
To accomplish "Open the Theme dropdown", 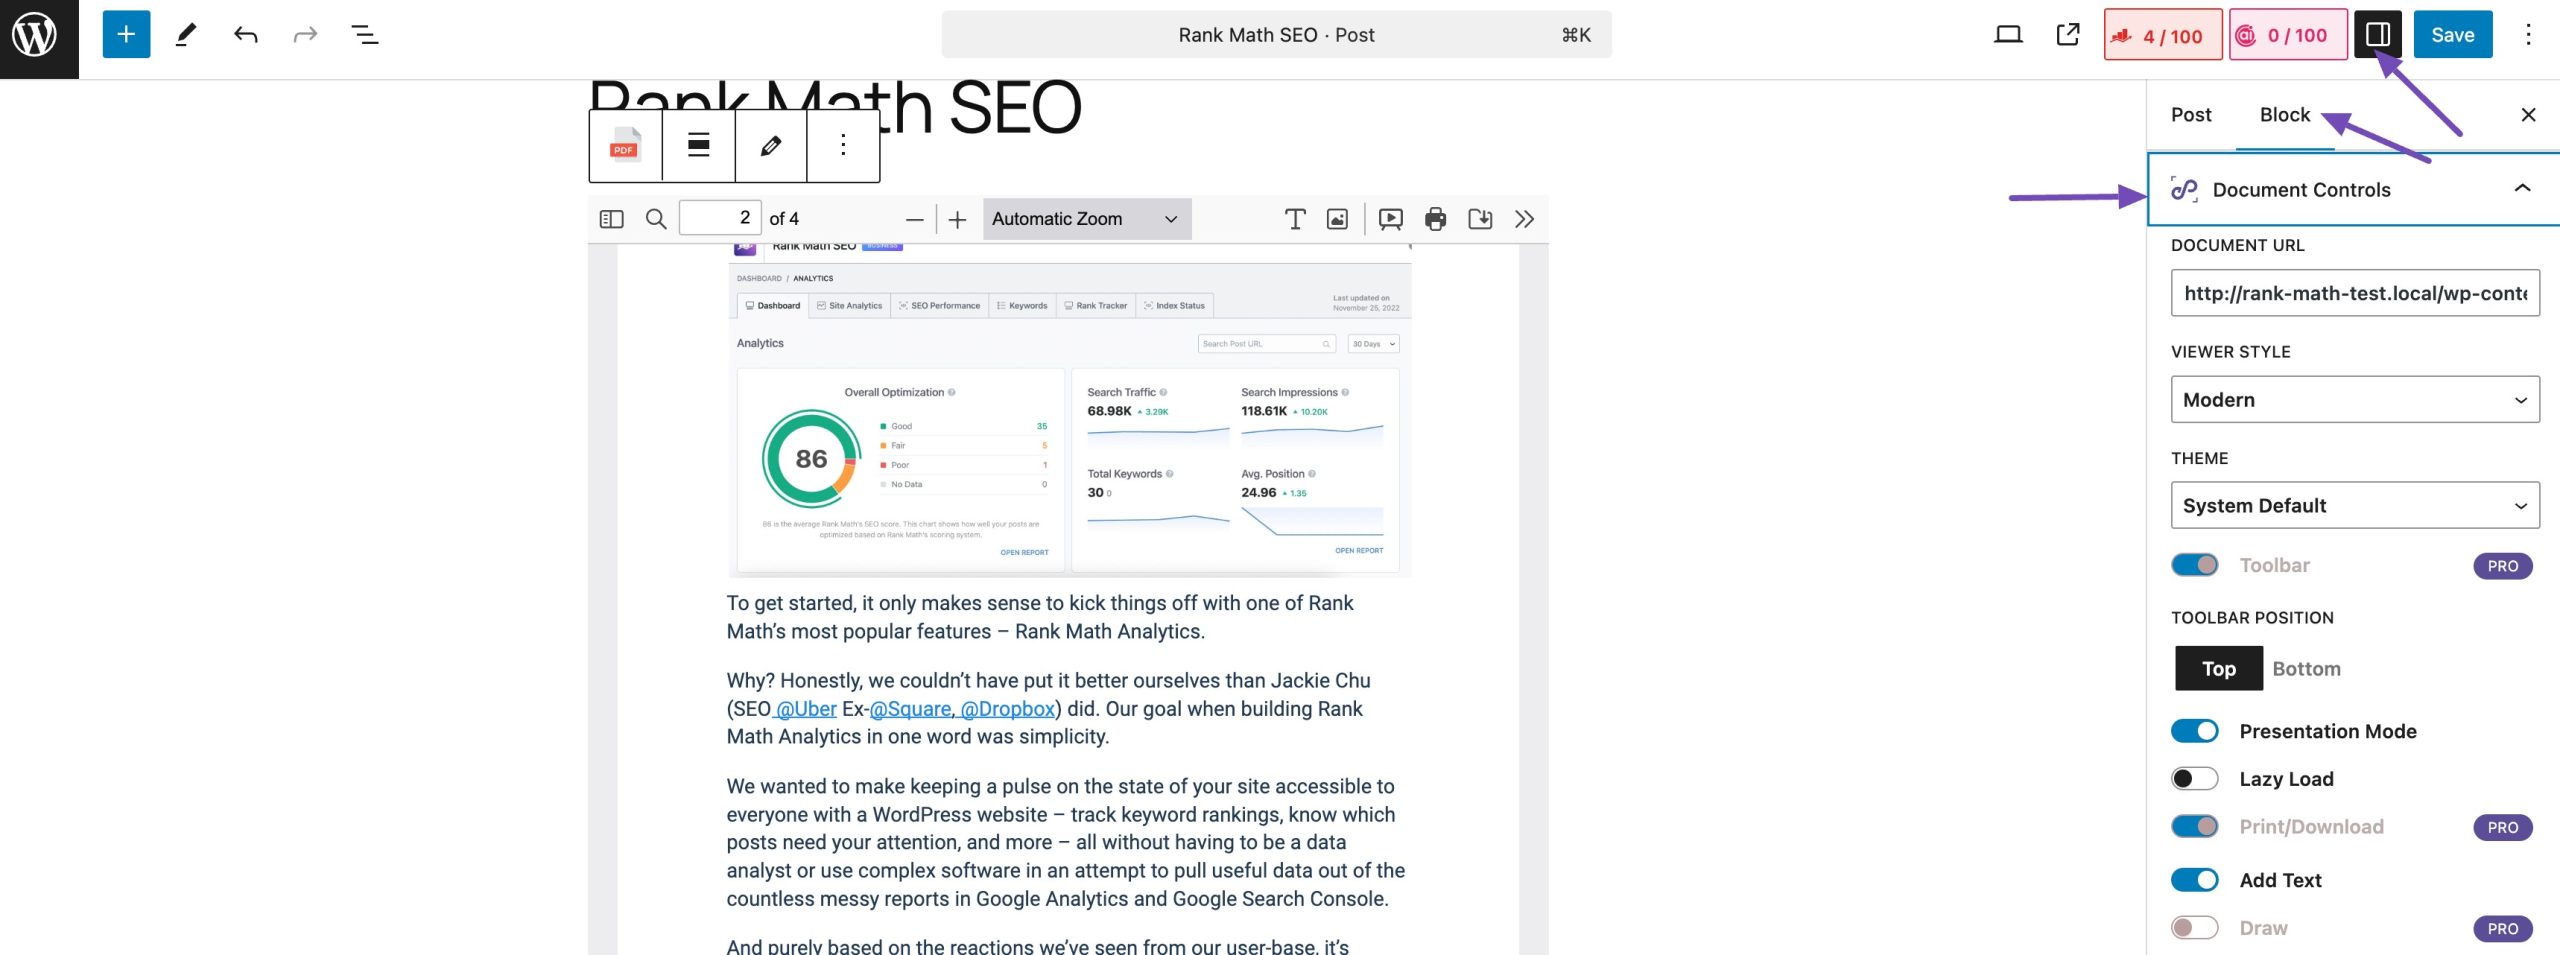I will click(x=2355, y=506).
